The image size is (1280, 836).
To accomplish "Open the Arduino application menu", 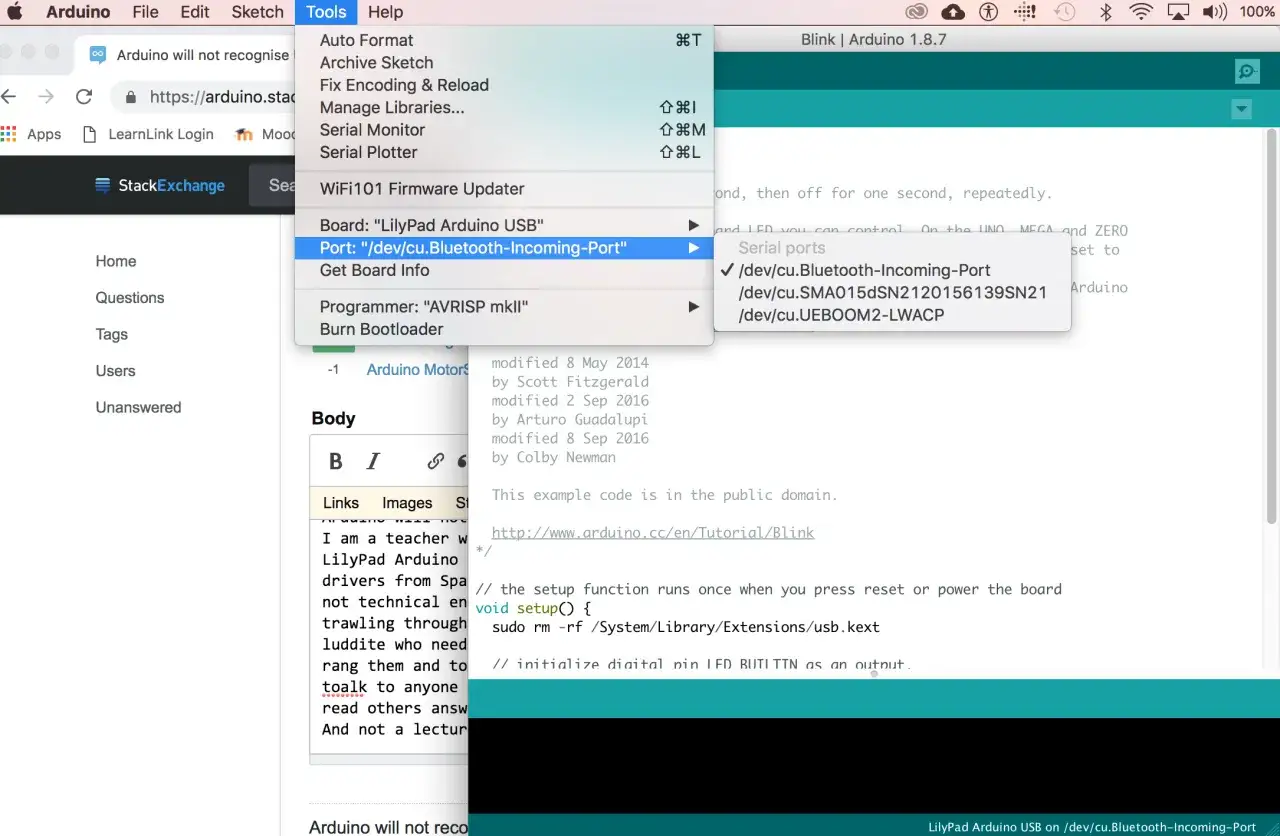I will 78,12.
